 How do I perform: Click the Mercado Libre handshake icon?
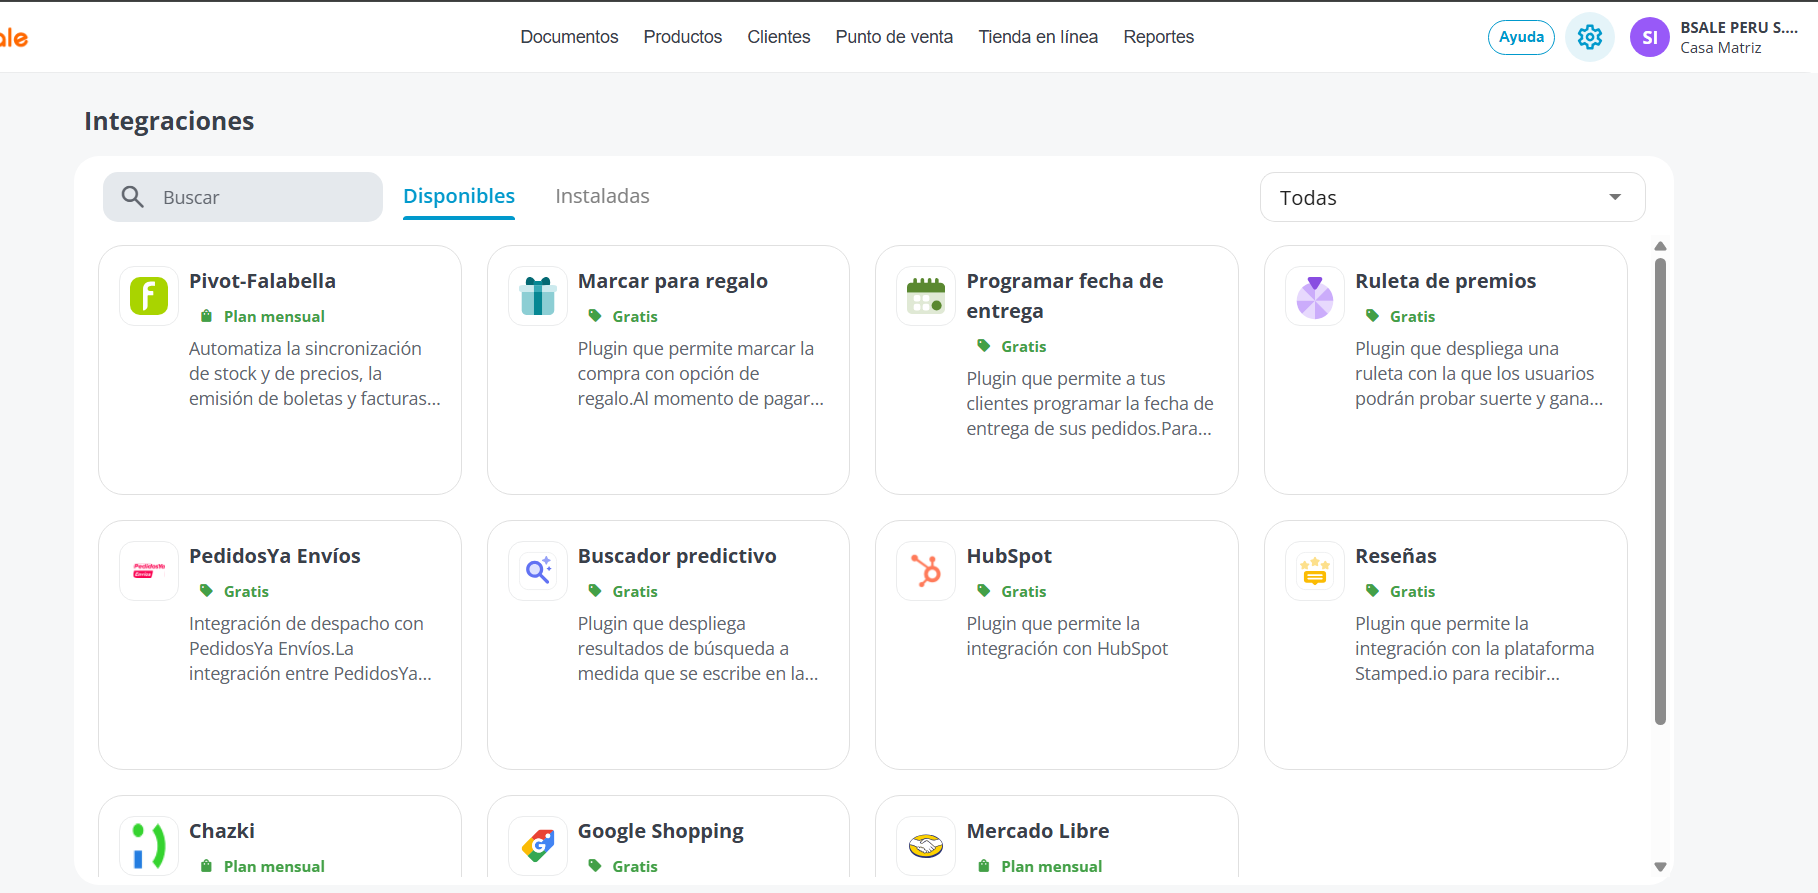[926, 846]
